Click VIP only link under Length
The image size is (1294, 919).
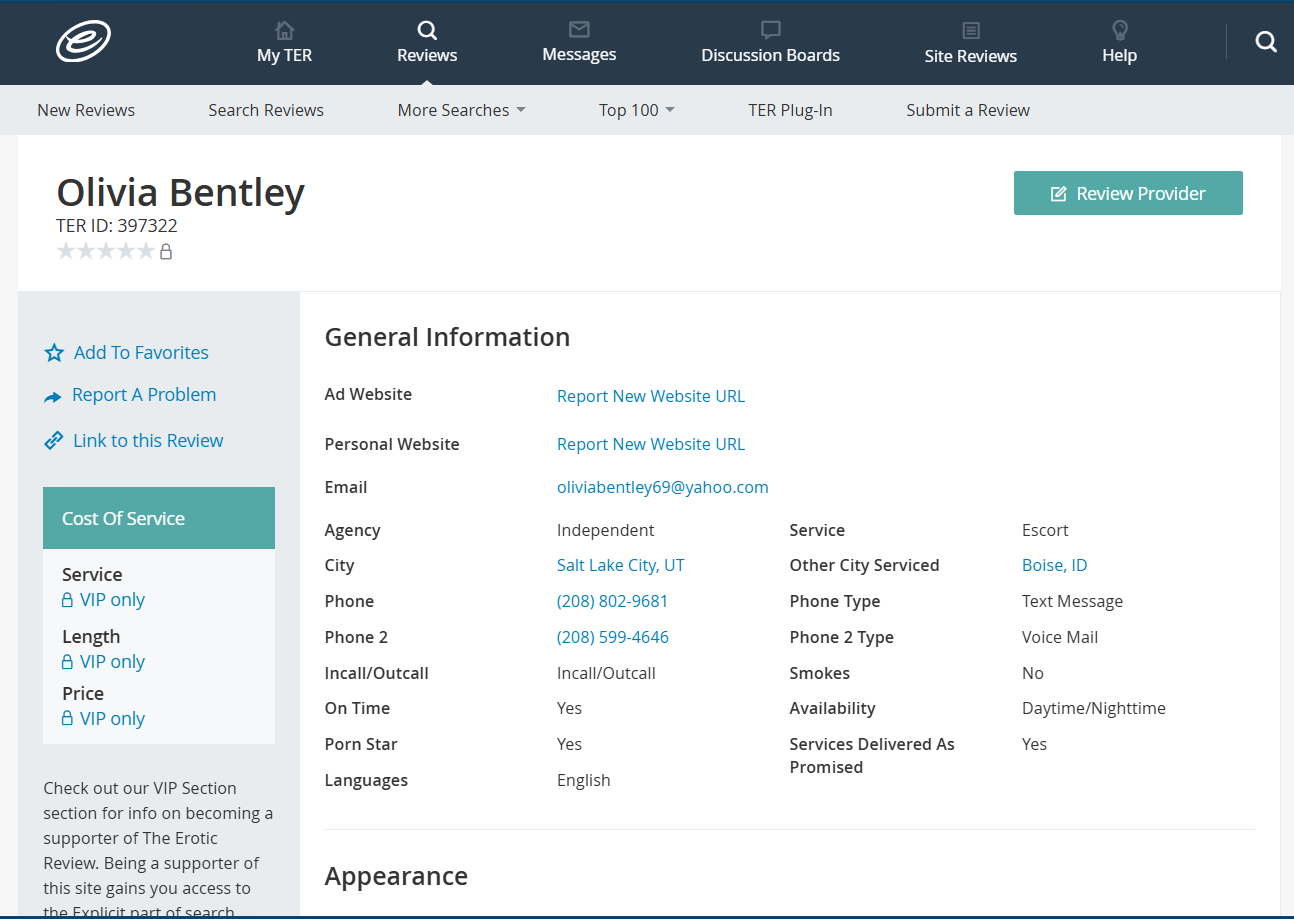[x=112, y=662]
